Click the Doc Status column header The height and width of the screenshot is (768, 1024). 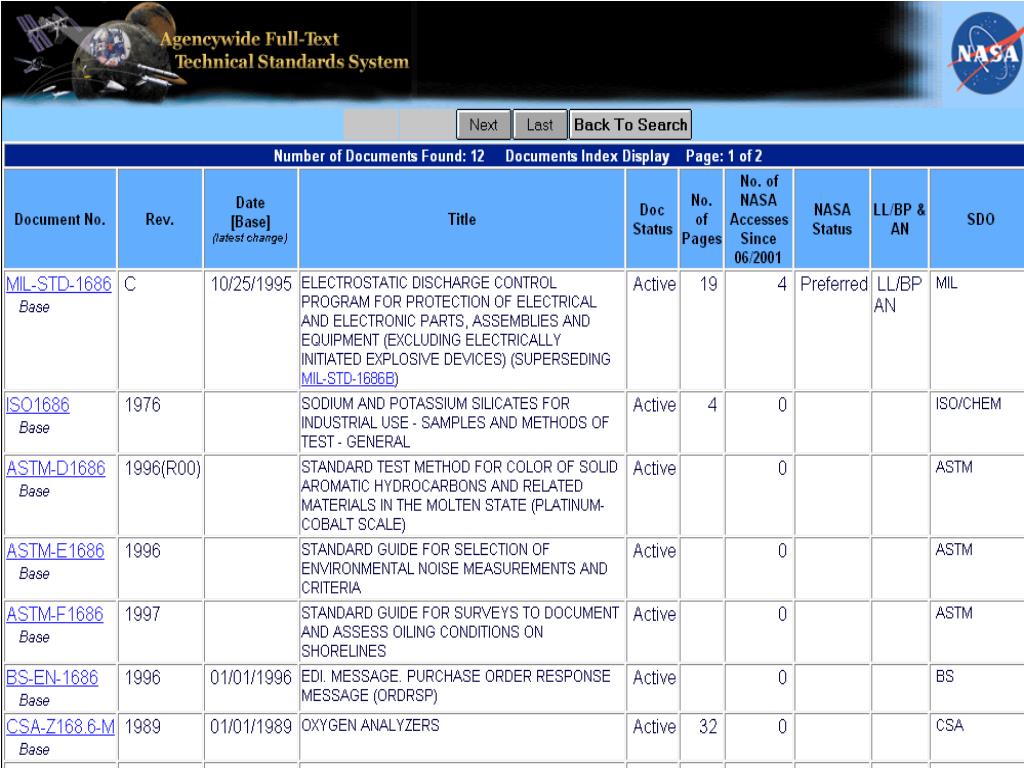pos(652,219)
